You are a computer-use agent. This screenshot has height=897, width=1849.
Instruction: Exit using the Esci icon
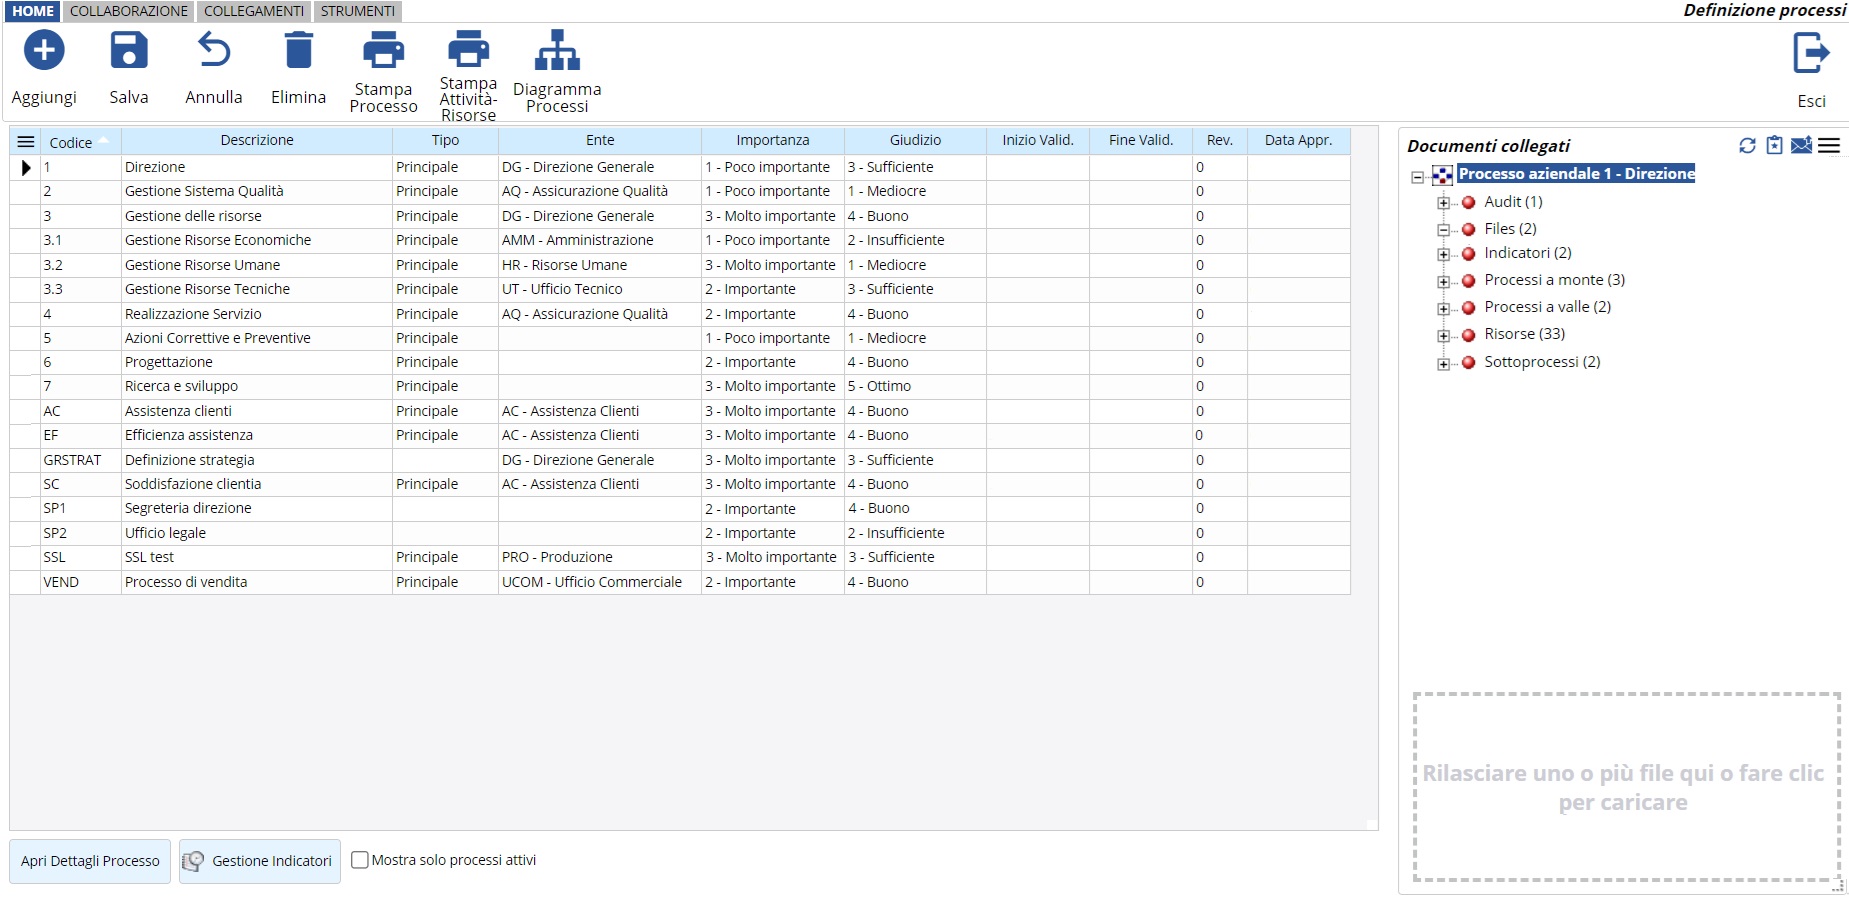click(x=1810, y=54)
